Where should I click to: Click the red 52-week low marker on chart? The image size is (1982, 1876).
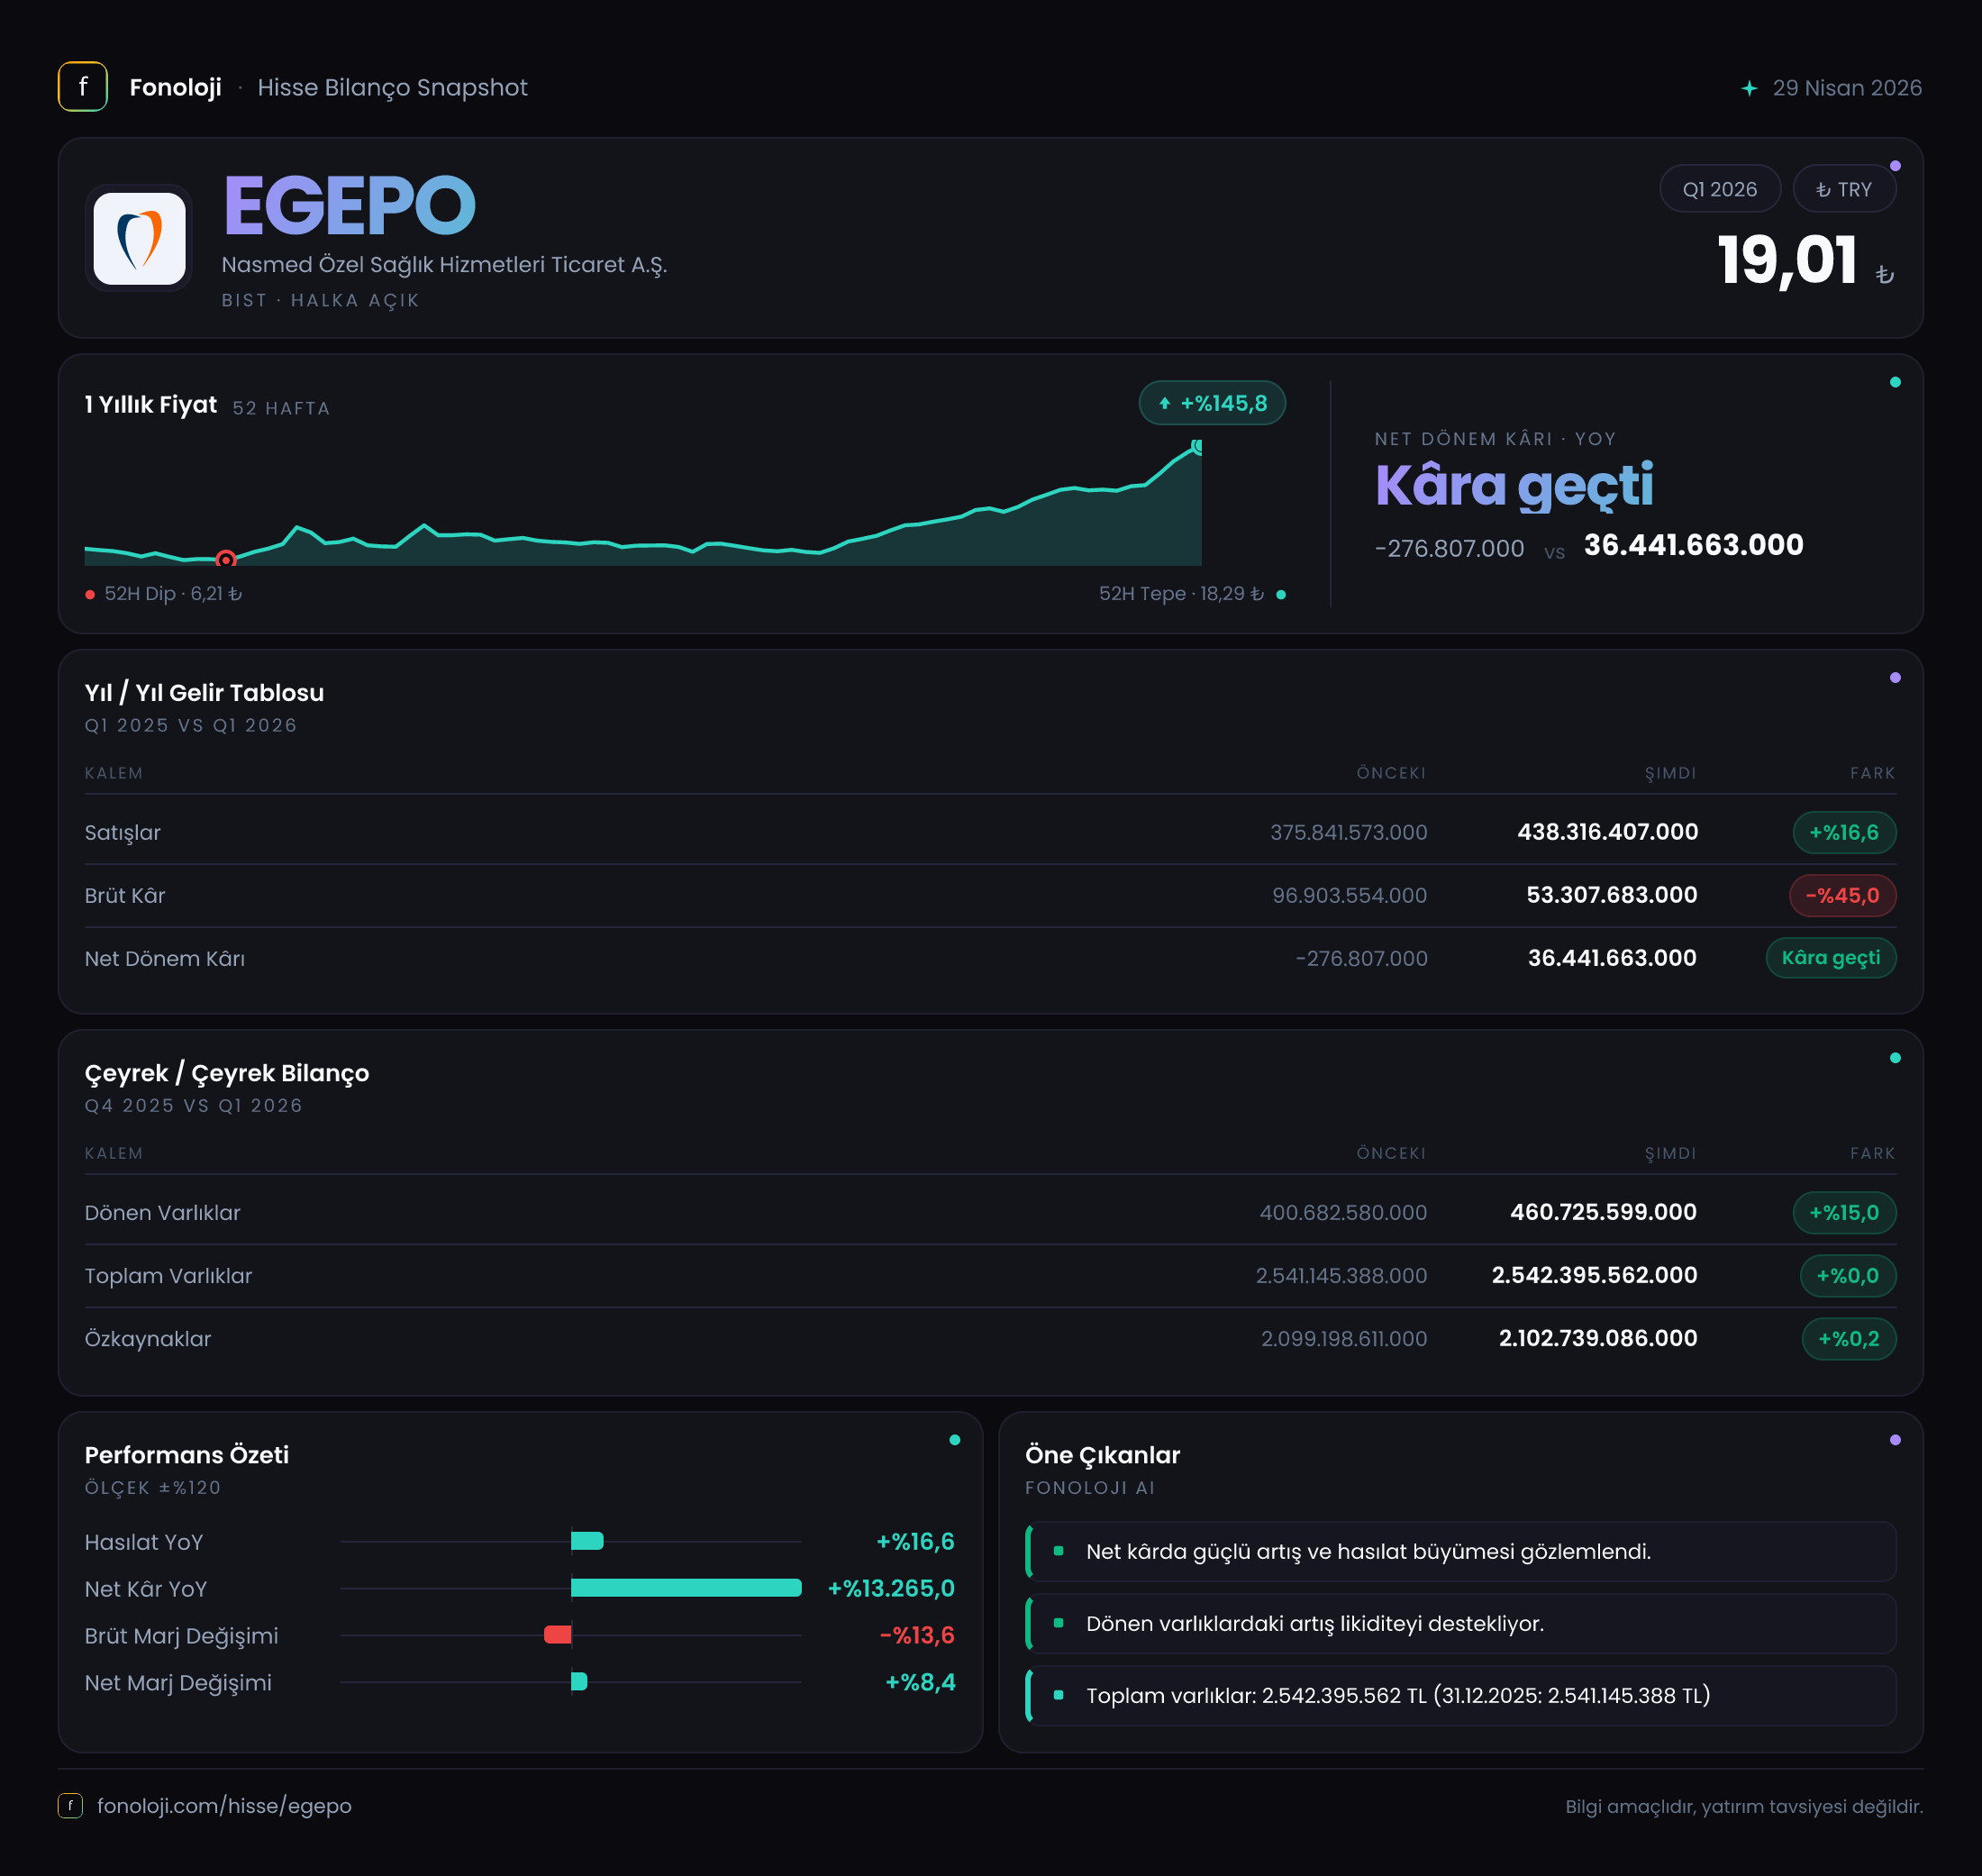(x=226, y=559)
